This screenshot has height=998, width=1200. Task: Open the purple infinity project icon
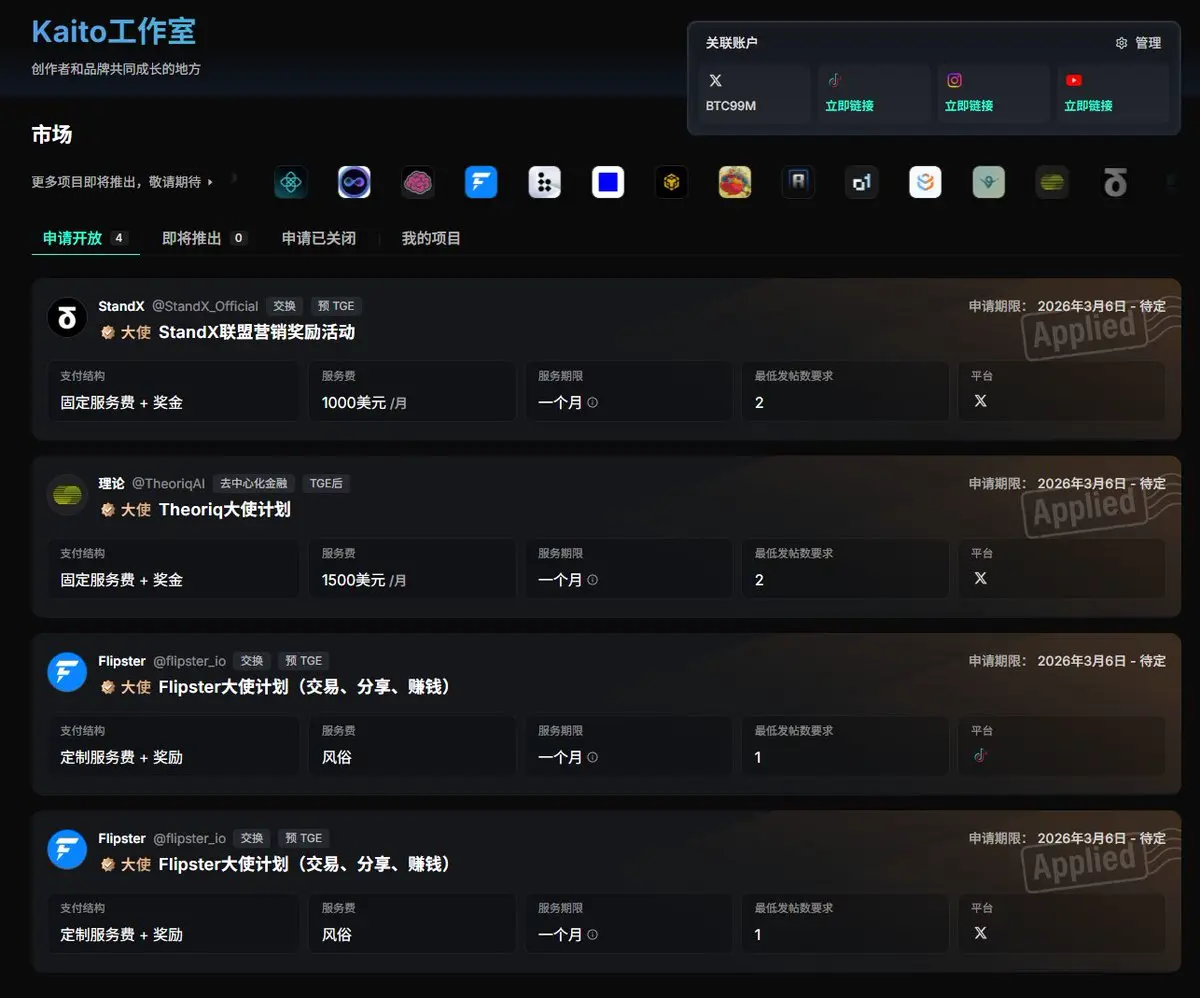coord(354,182)
